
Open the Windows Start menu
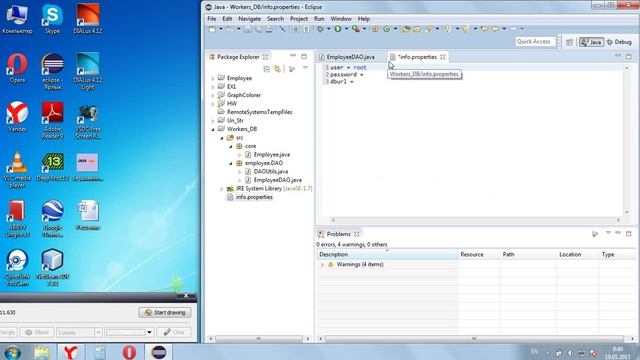(12, 352)
